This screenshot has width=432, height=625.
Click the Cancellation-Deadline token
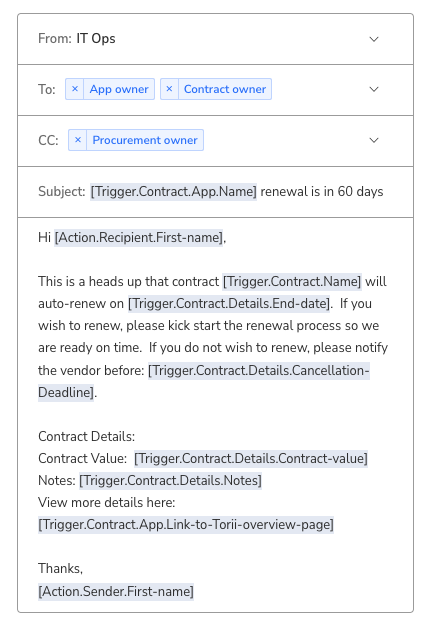point(259,370)
